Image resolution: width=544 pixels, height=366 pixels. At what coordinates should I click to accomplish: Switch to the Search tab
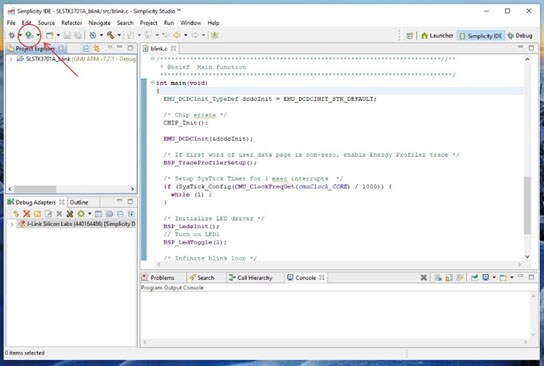[x=202, y=278]
